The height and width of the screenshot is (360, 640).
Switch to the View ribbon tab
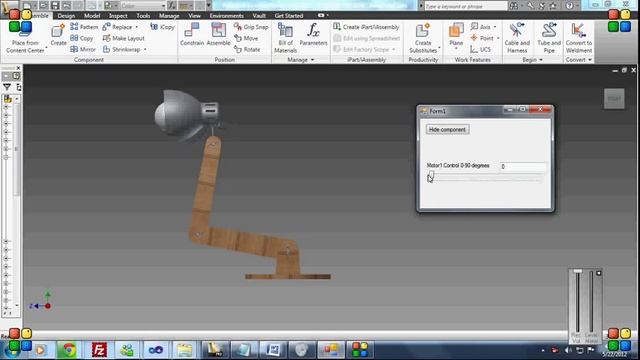click(x=194, y=16)
